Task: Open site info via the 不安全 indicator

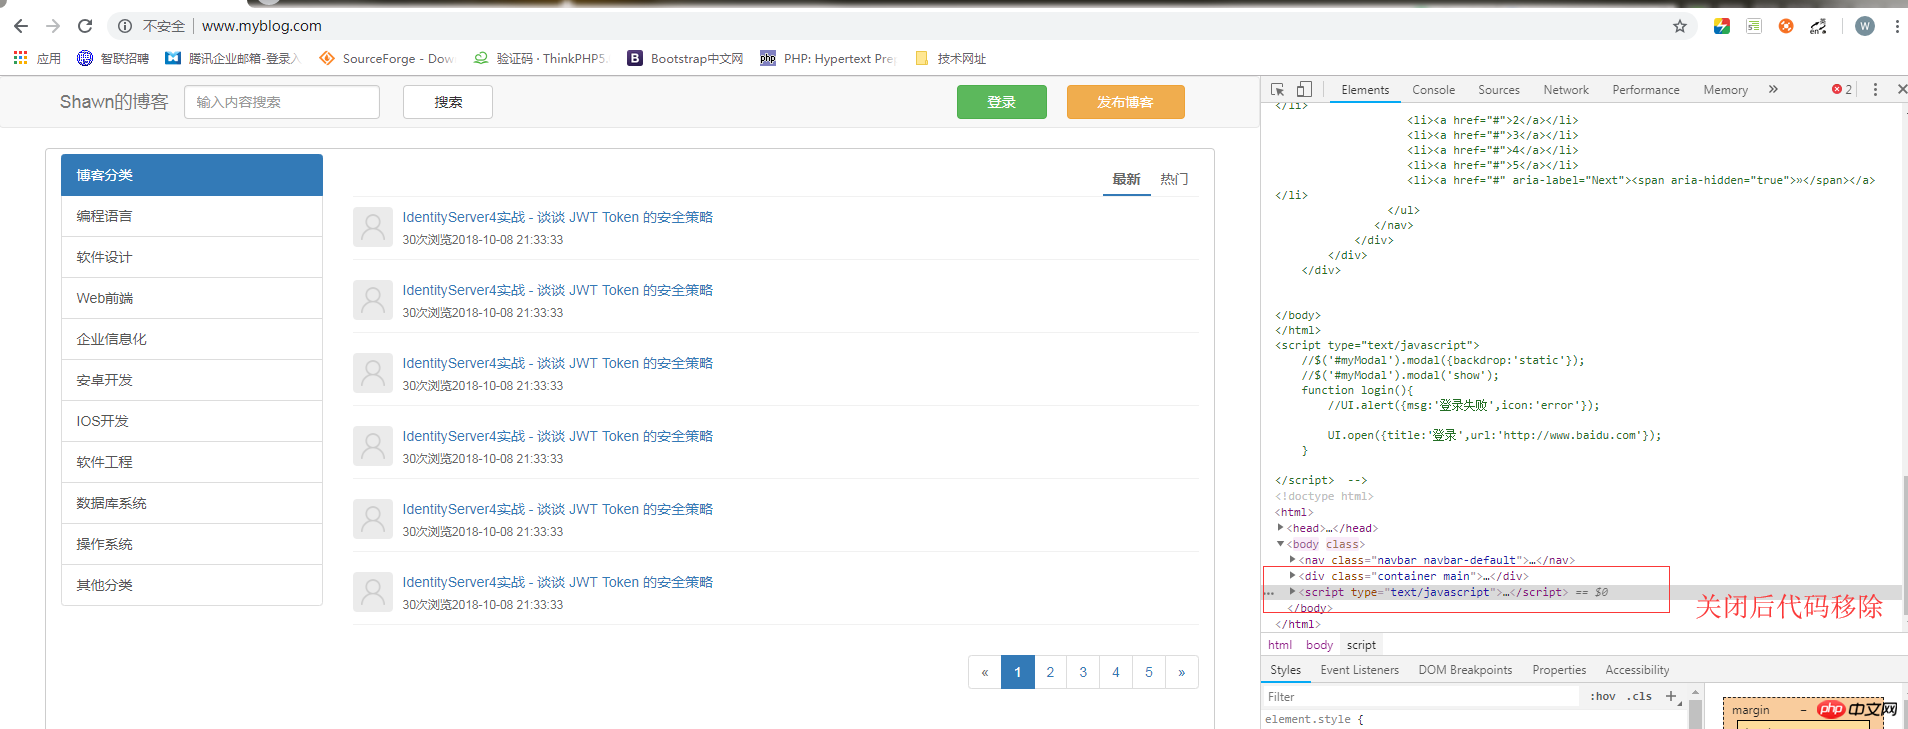Action: (x=151, y=26)
